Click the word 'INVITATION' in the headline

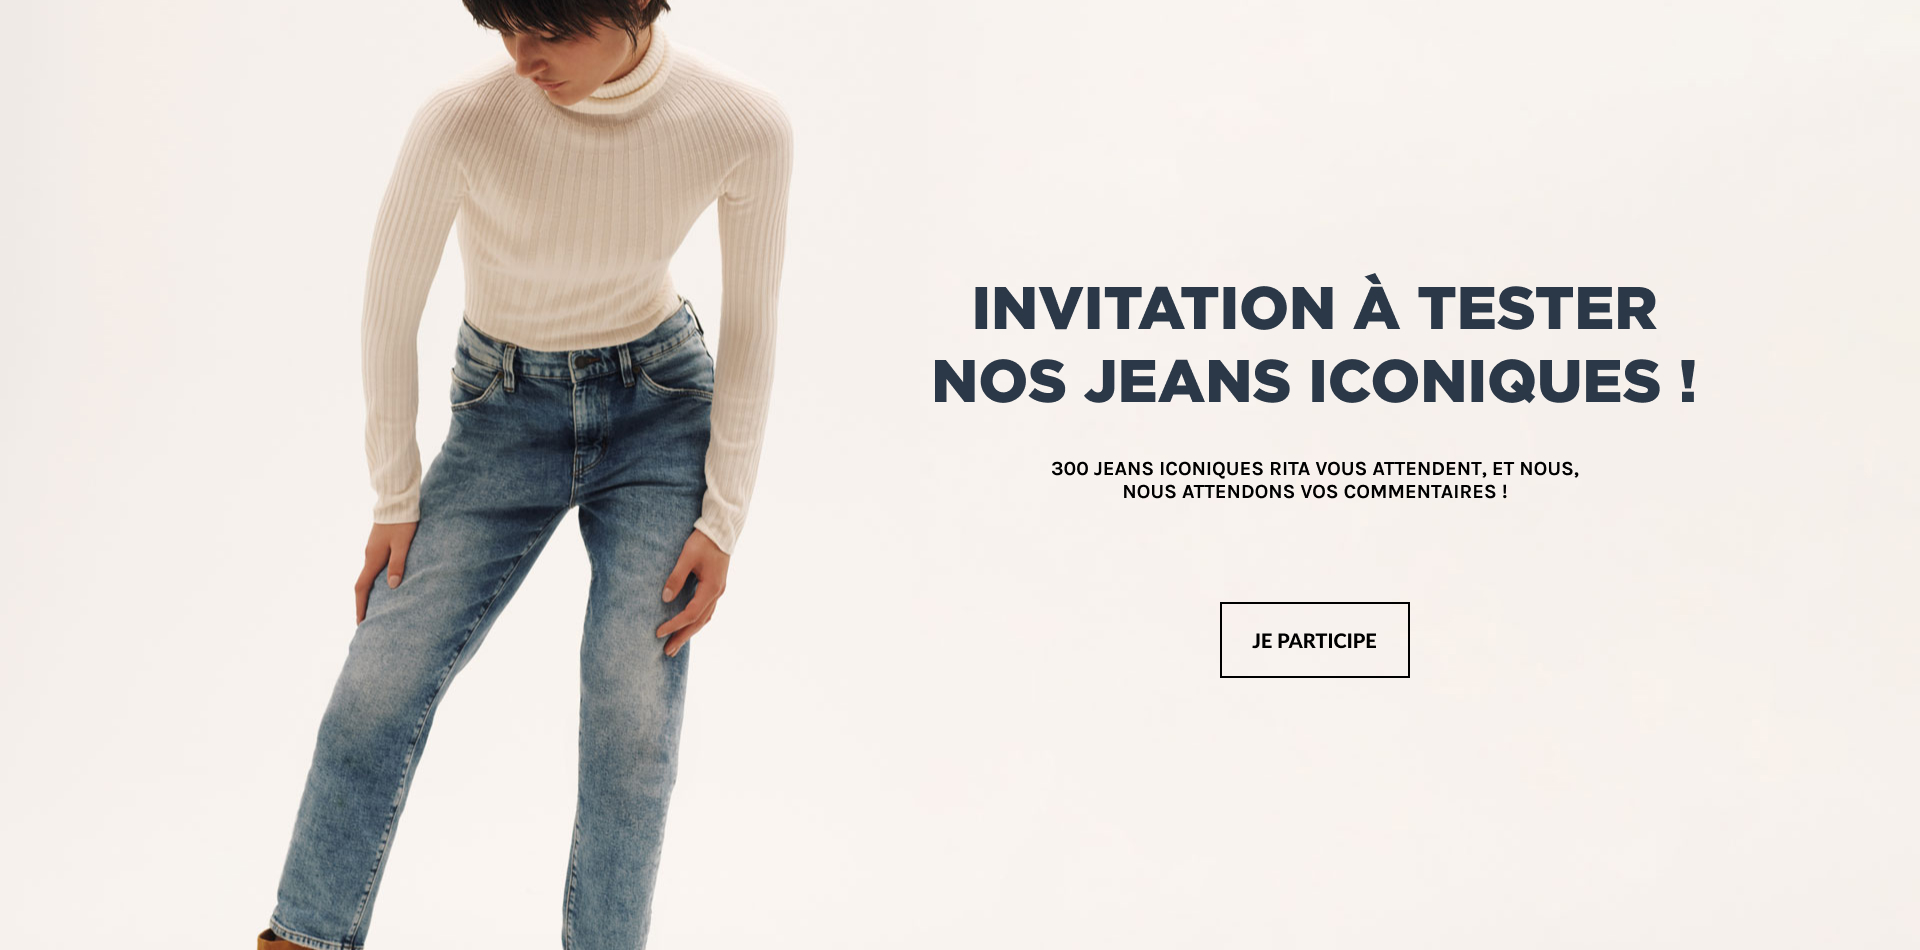click(x=1153, y=308)
